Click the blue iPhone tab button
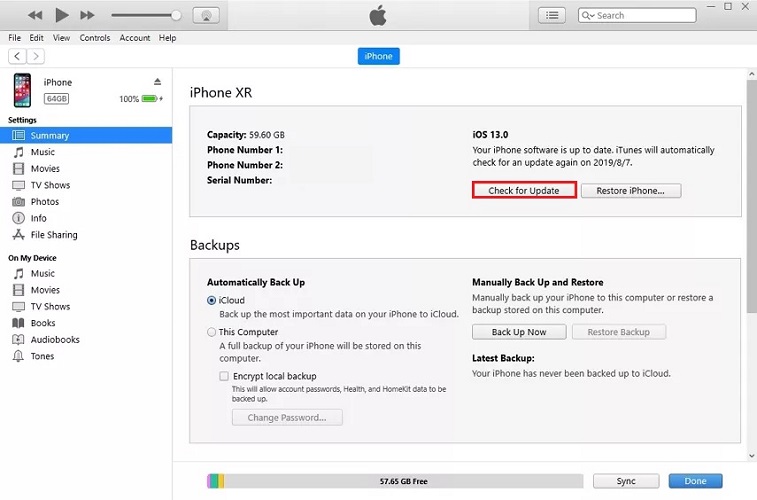 pyautogui.click(x=378, y=56)
